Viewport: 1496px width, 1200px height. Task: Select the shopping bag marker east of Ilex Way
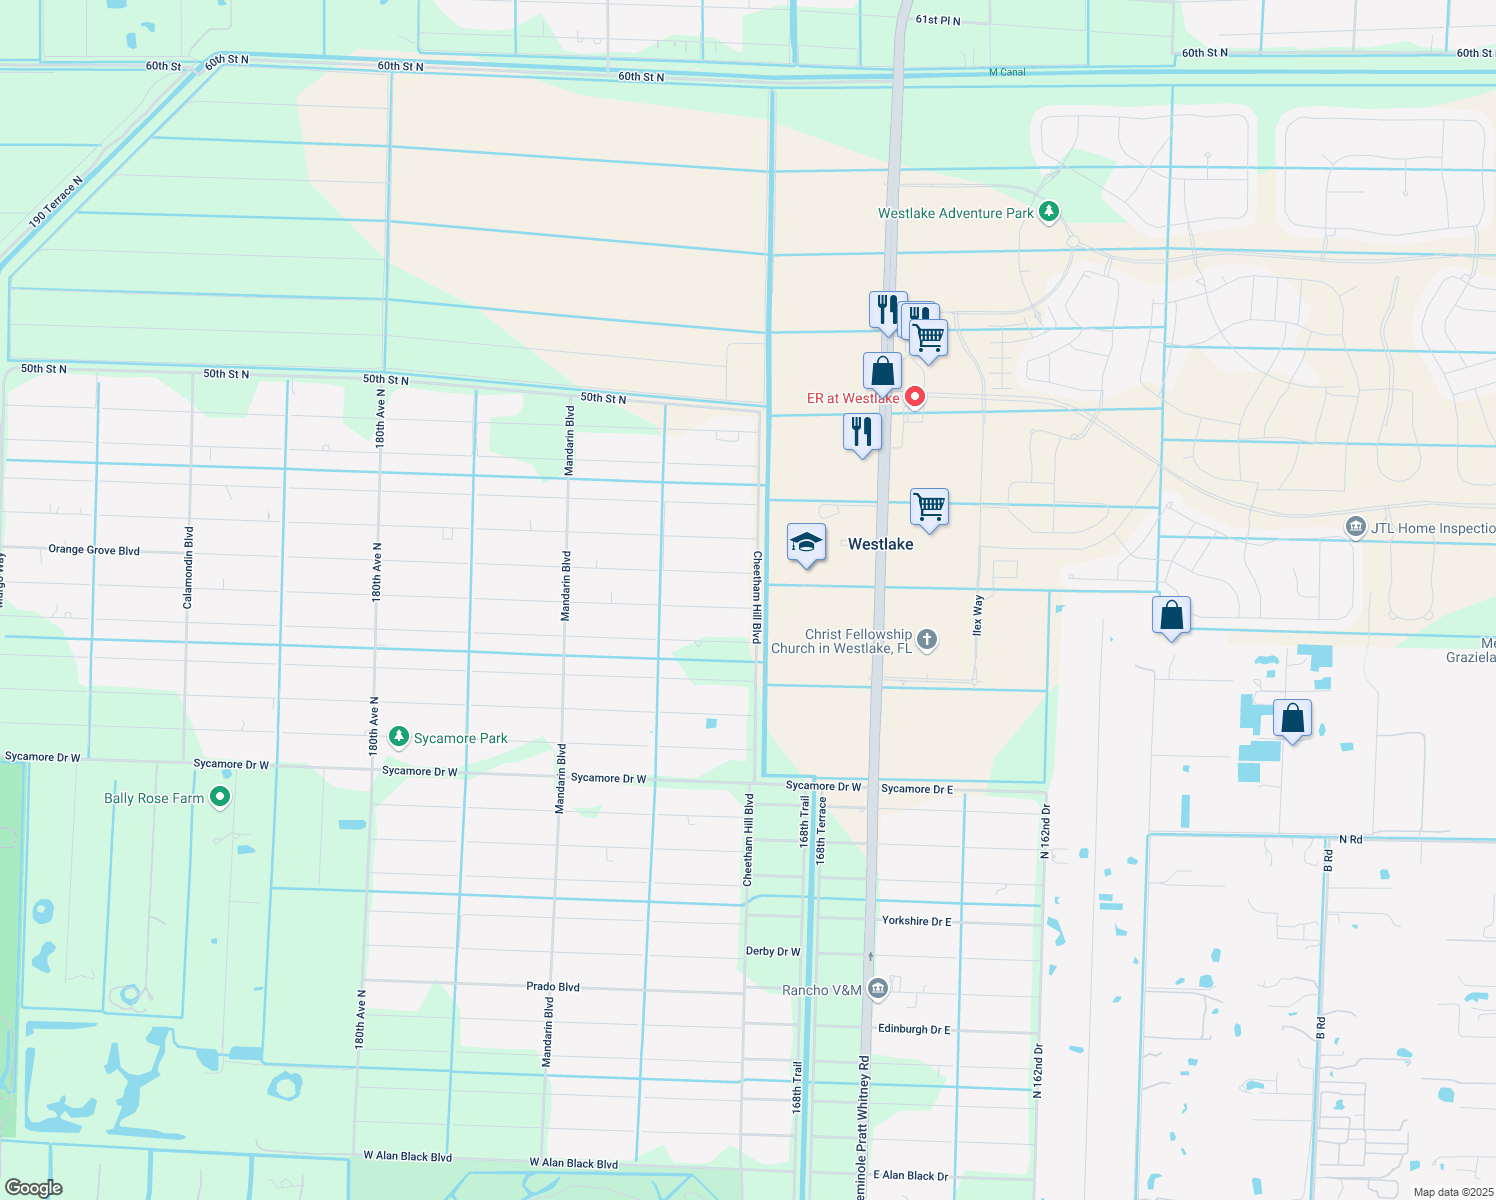(x=1171, y=618)
